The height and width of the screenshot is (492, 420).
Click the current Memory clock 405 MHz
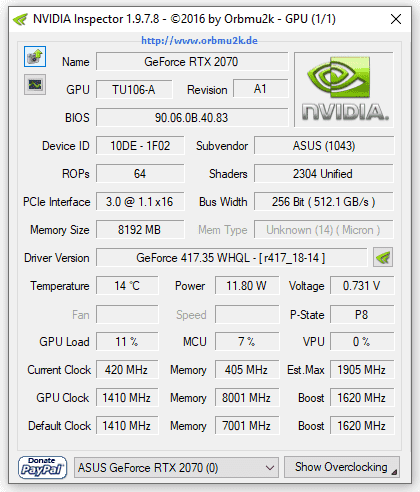[247, 370]
